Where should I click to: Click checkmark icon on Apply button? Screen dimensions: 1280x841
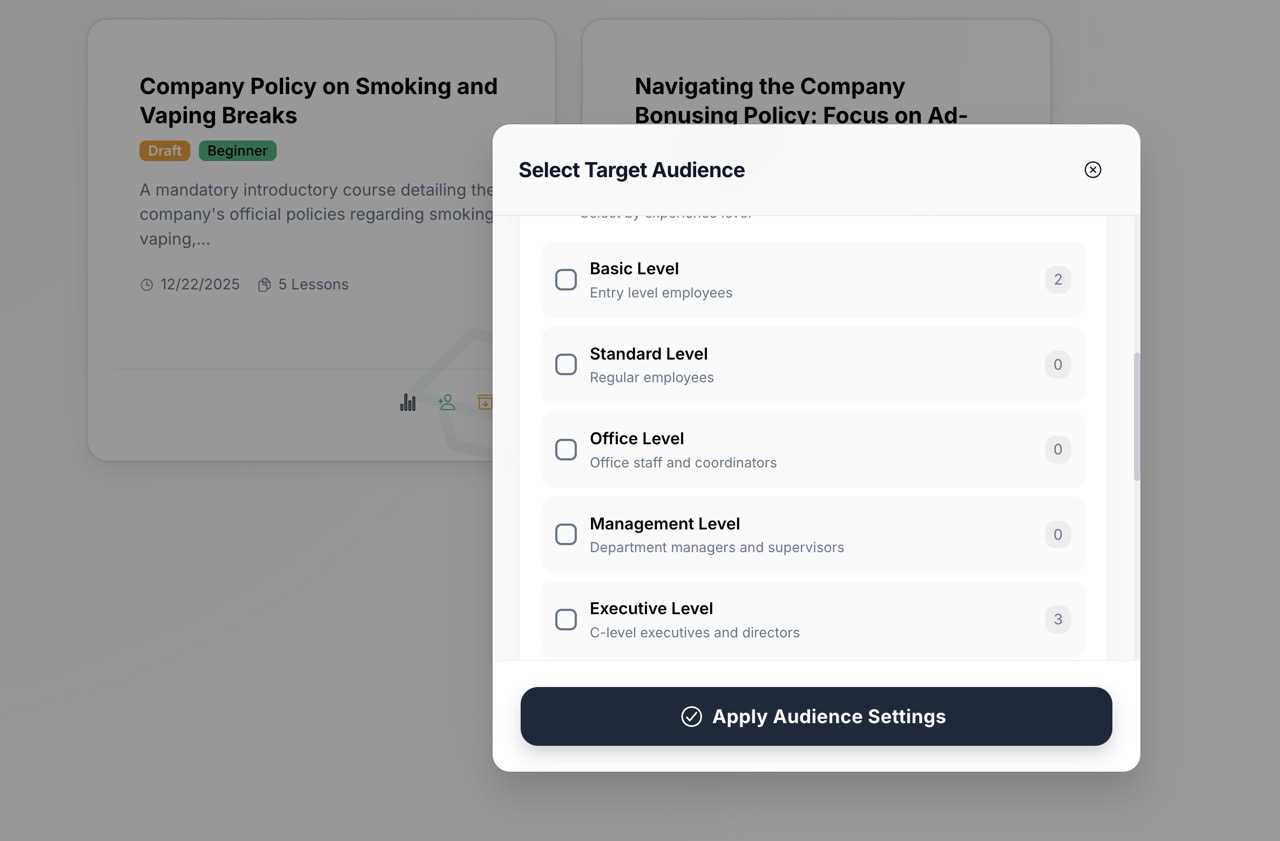(691, 716)
